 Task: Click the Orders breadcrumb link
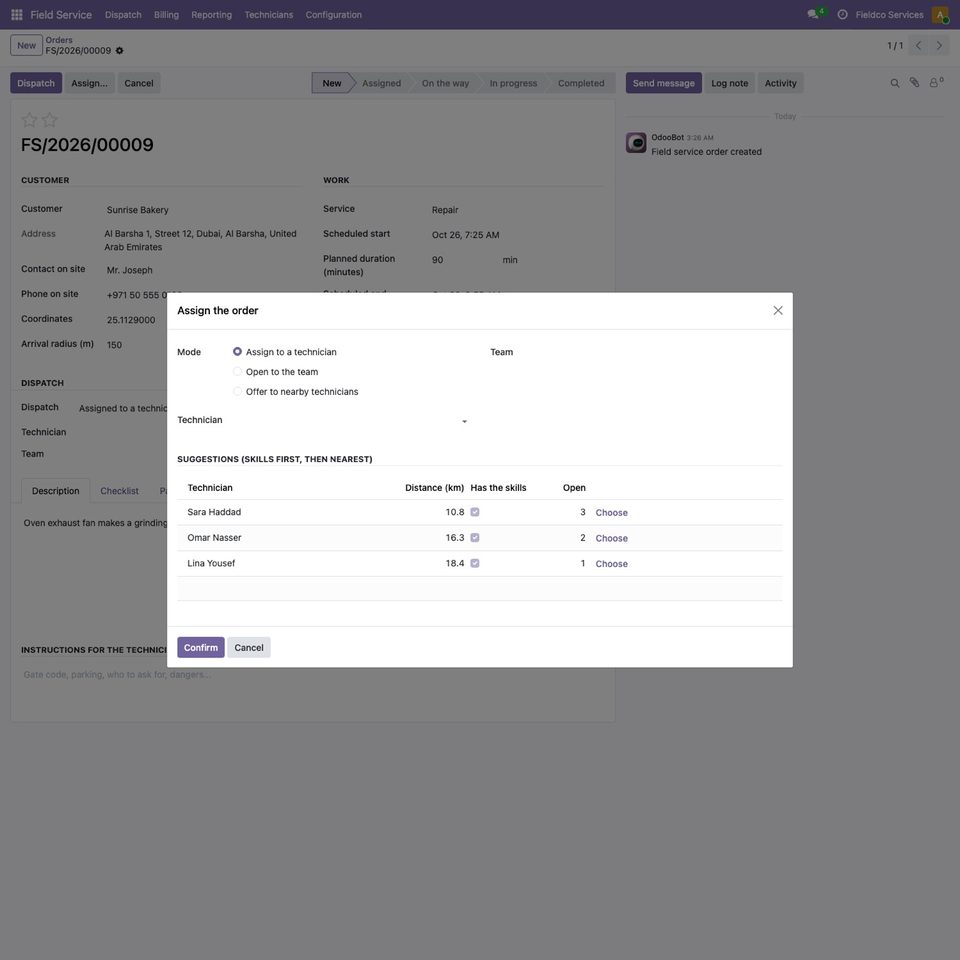coord(59,40)
